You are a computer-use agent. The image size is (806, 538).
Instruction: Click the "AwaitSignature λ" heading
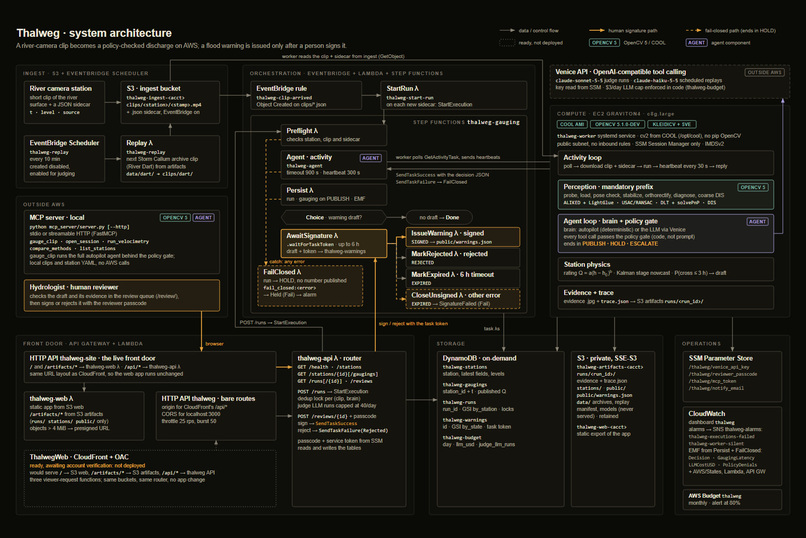click(312, 235)
